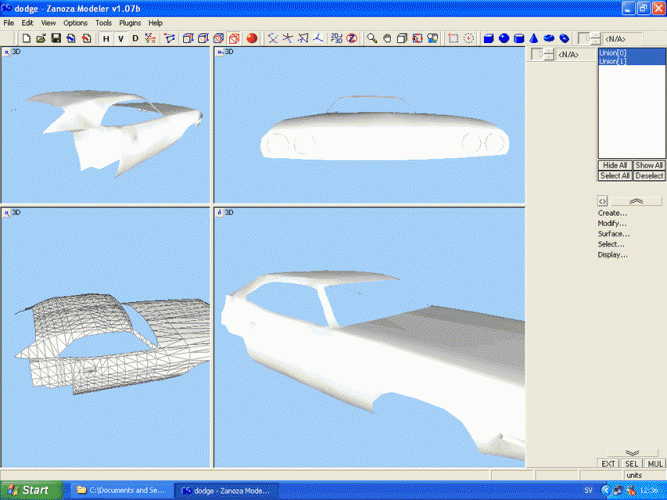This screenshot has height=500, width=667.
Task: Click the Hide All button
Action: click(614, 165)
